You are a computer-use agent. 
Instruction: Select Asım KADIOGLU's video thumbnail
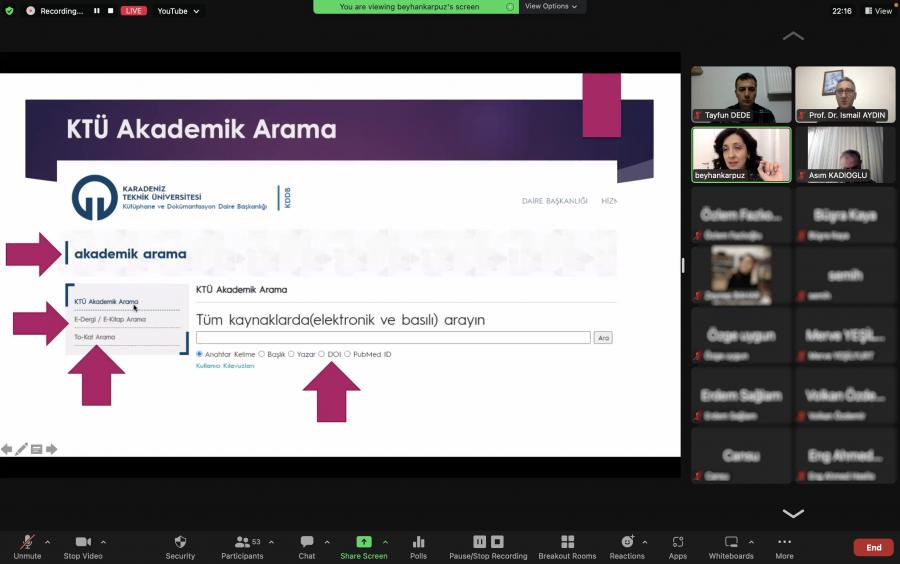(845, 155)
